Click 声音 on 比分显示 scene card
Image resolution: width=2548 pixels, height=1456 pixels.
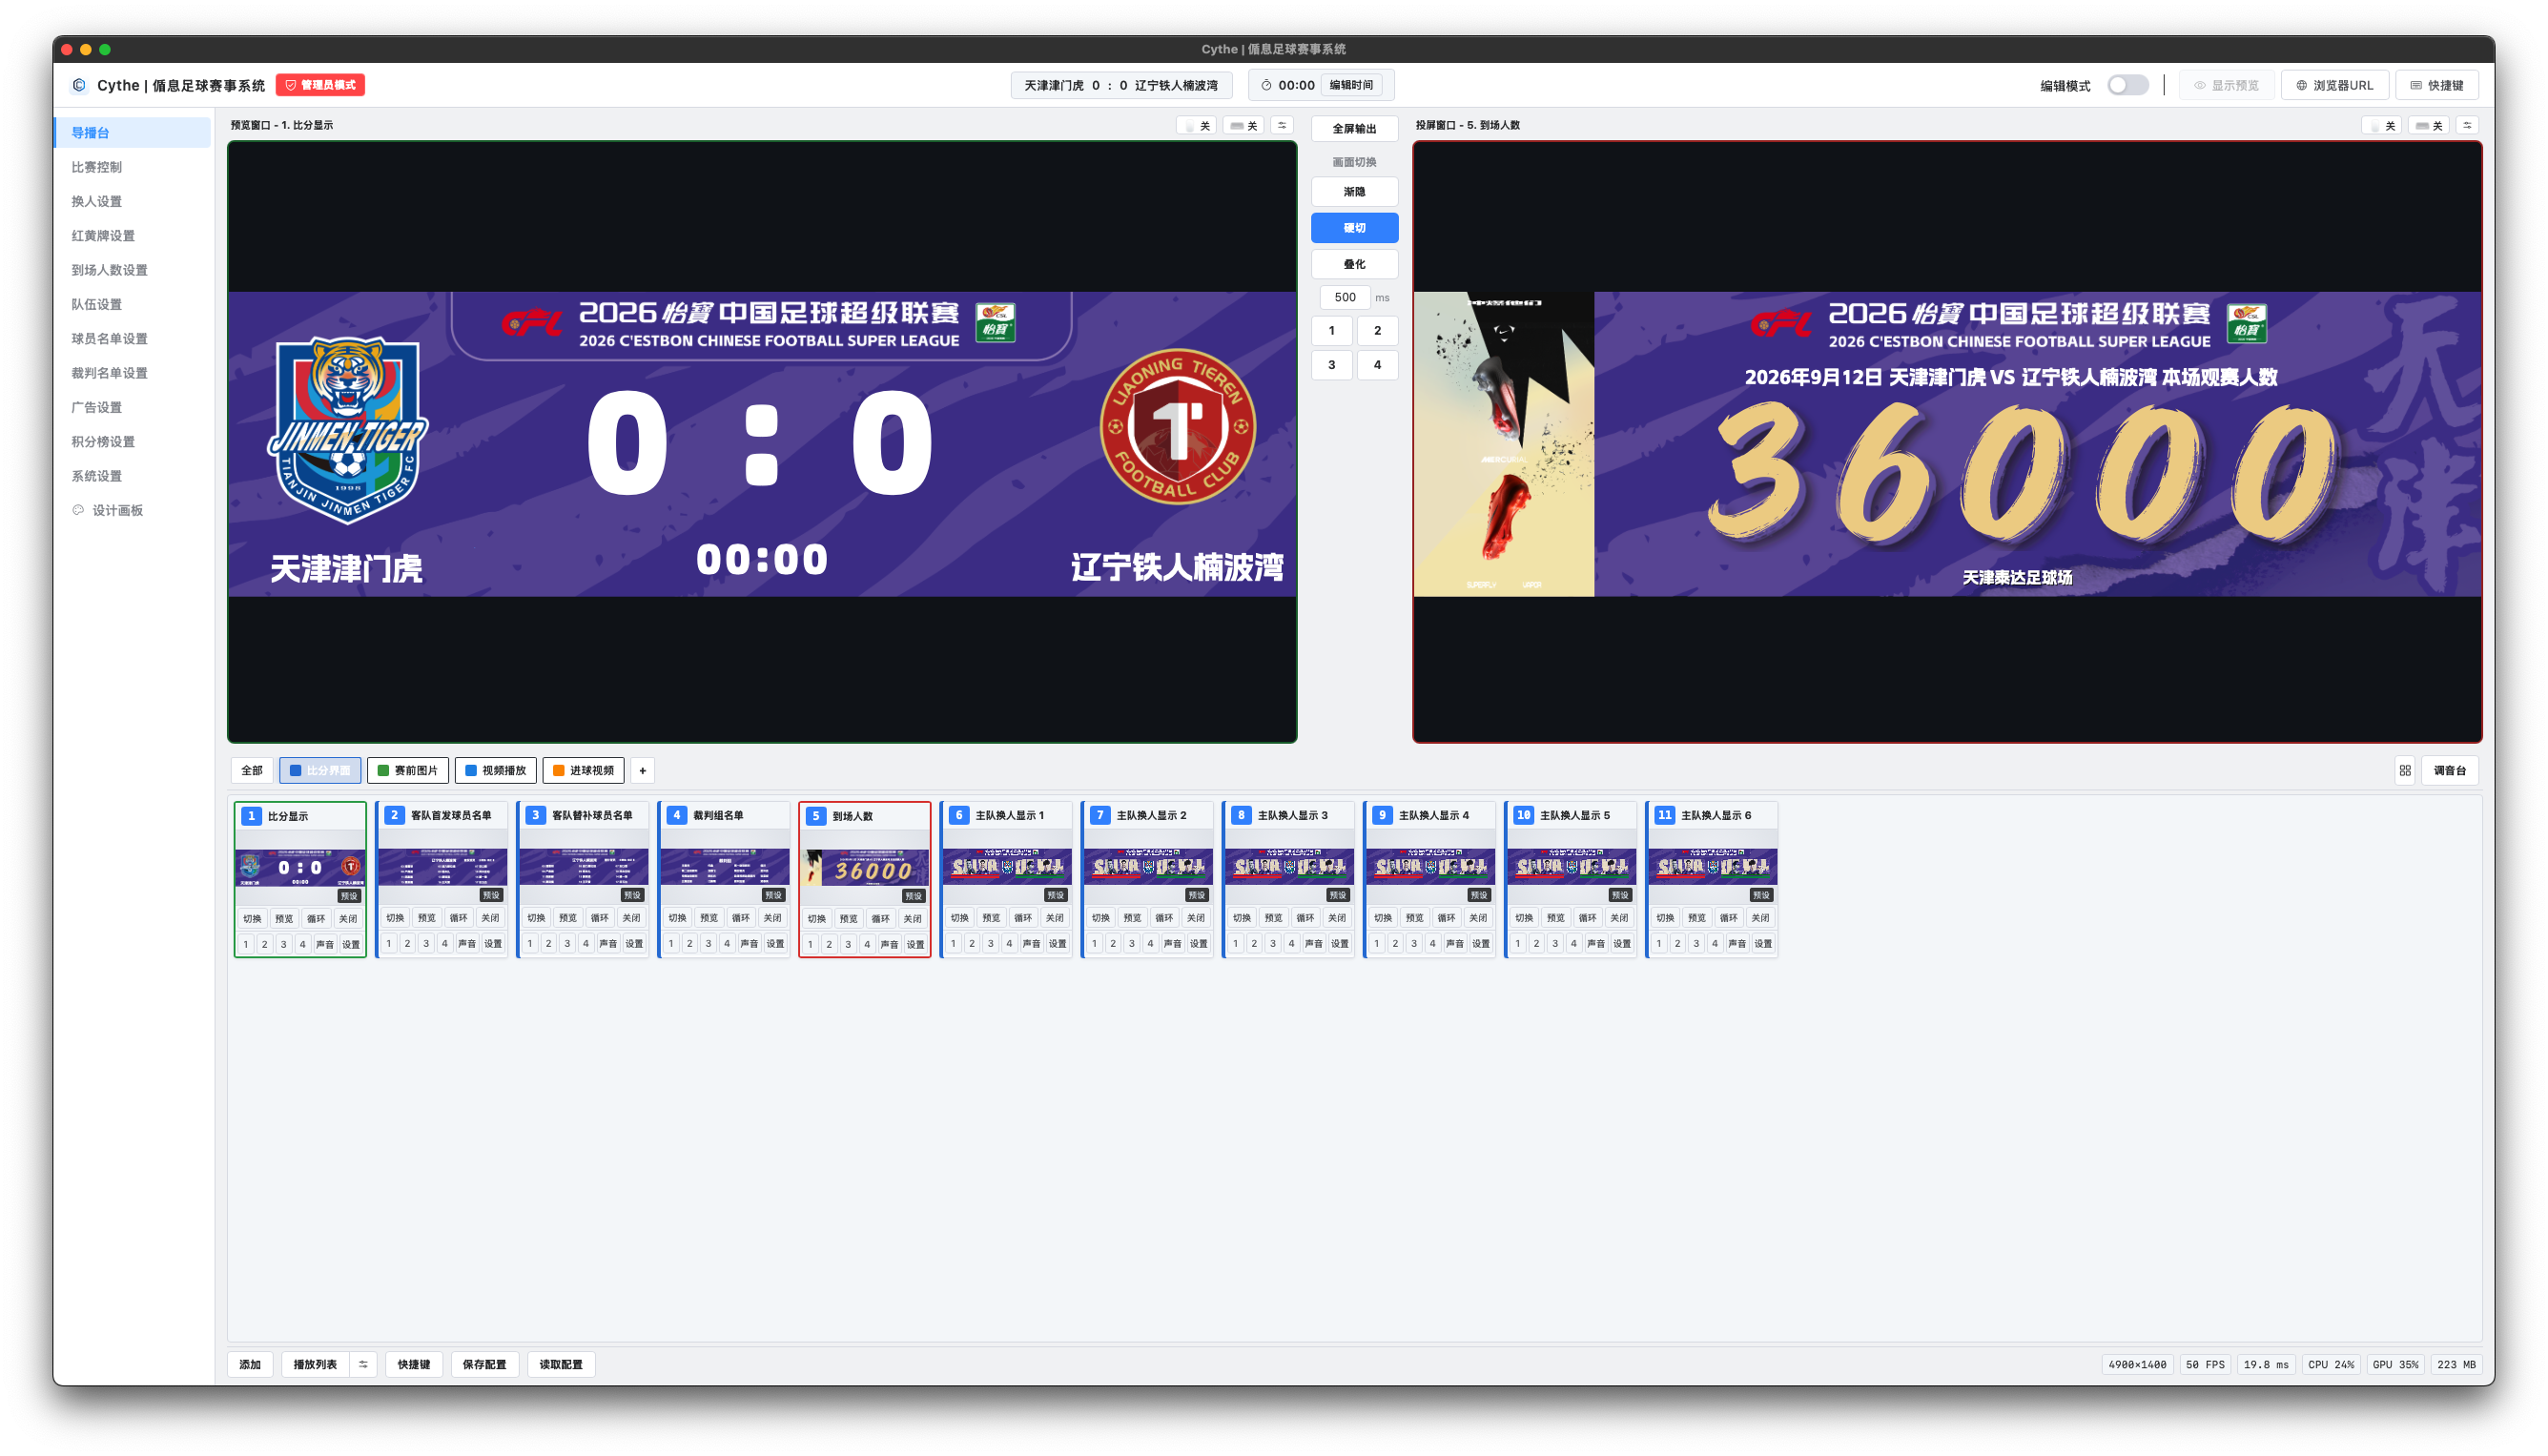(x=325, y=944)
